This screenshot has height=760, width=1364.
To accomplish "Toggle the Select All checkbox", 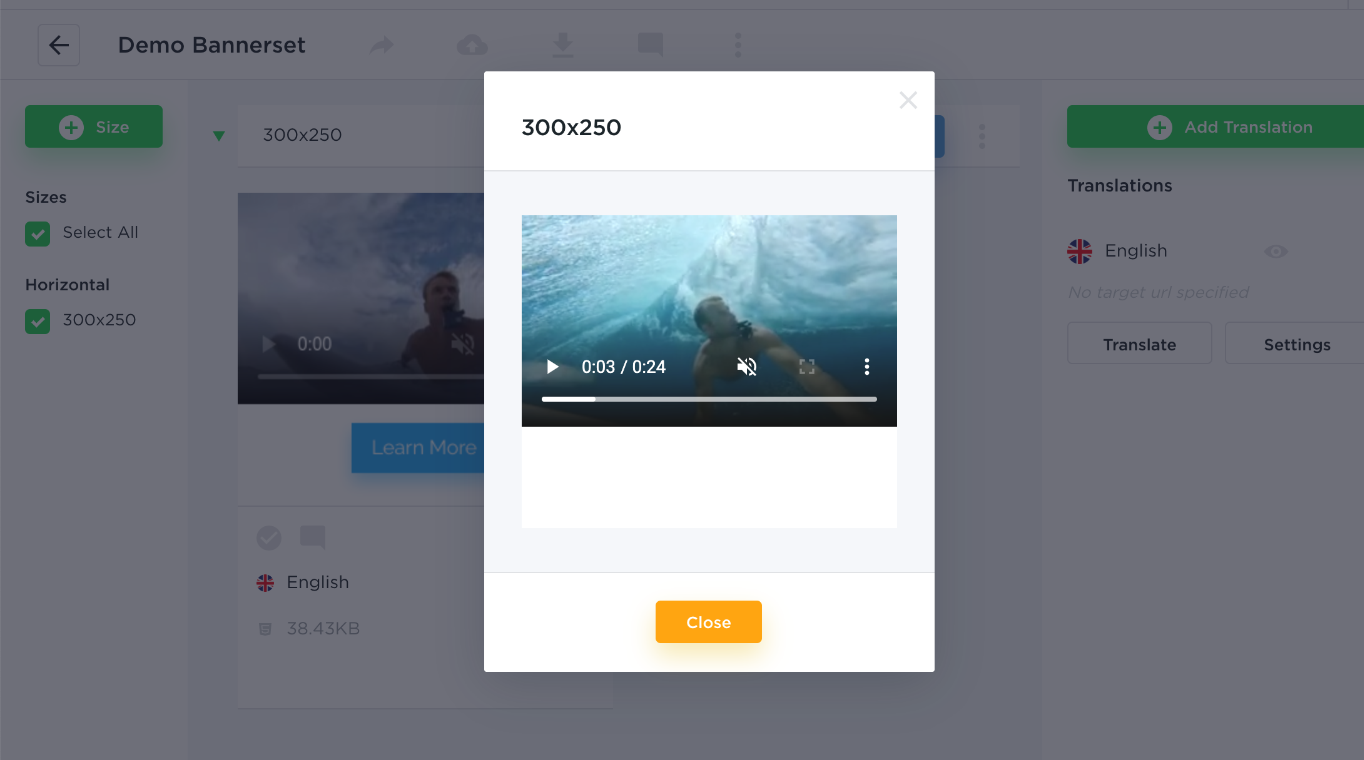I will pyautogui.click(x=38, y=233).
